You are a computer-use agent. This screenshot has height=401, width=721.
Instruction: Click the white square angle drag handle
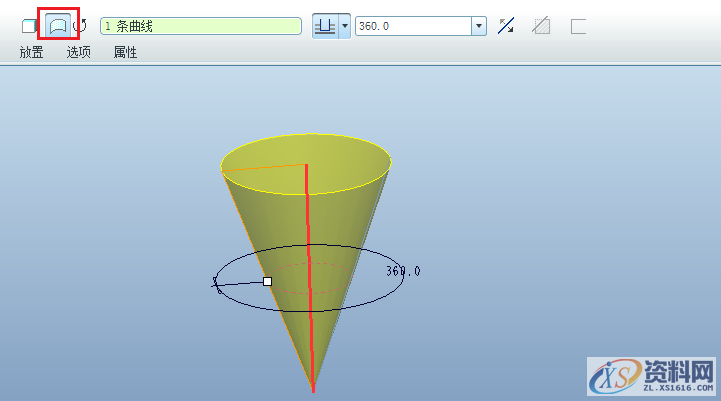267,282
